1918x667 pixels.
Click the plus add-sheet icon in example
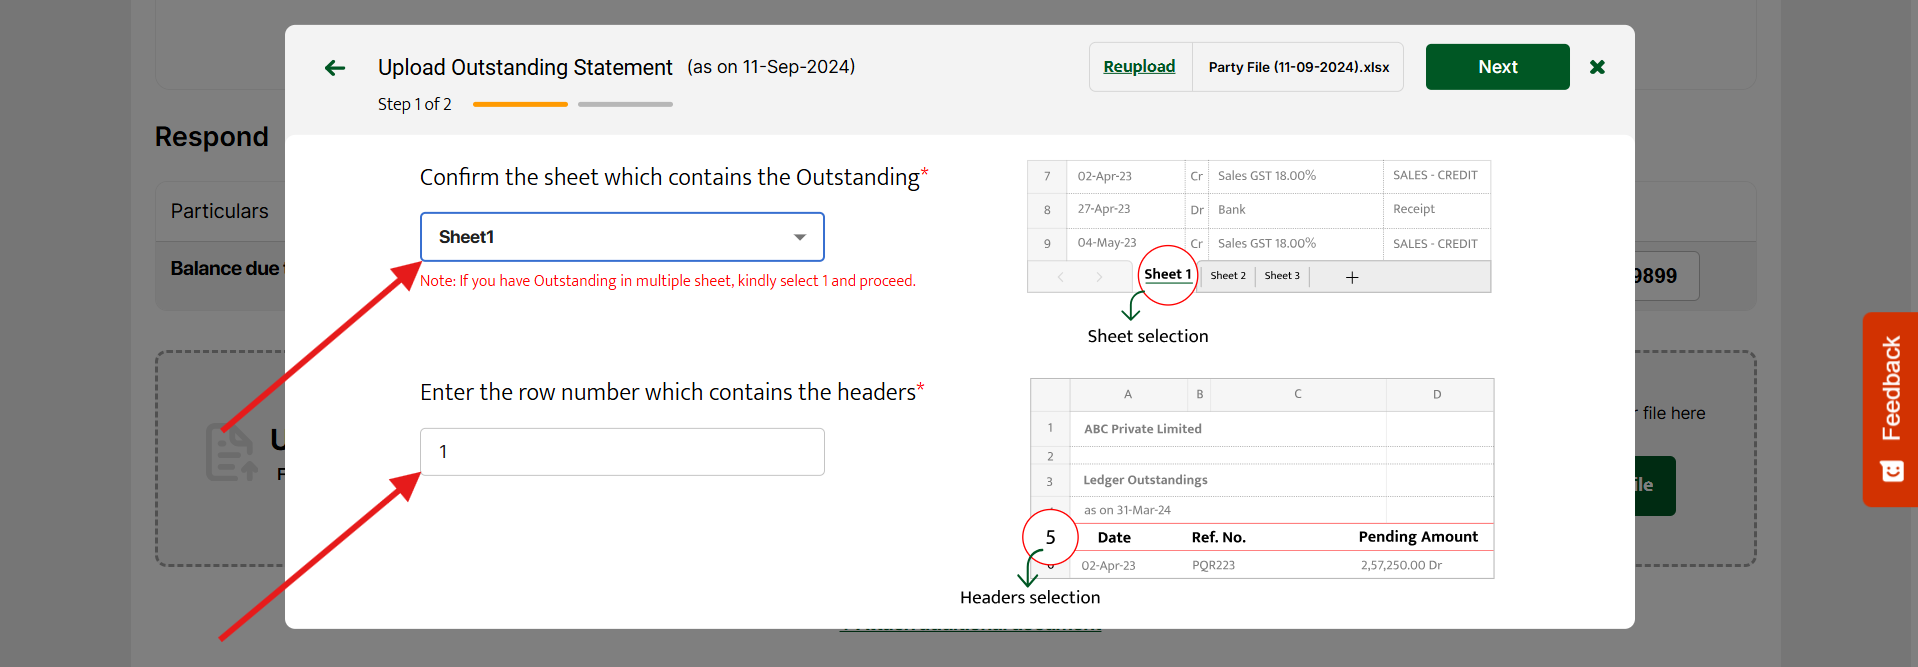point(1352,277)
